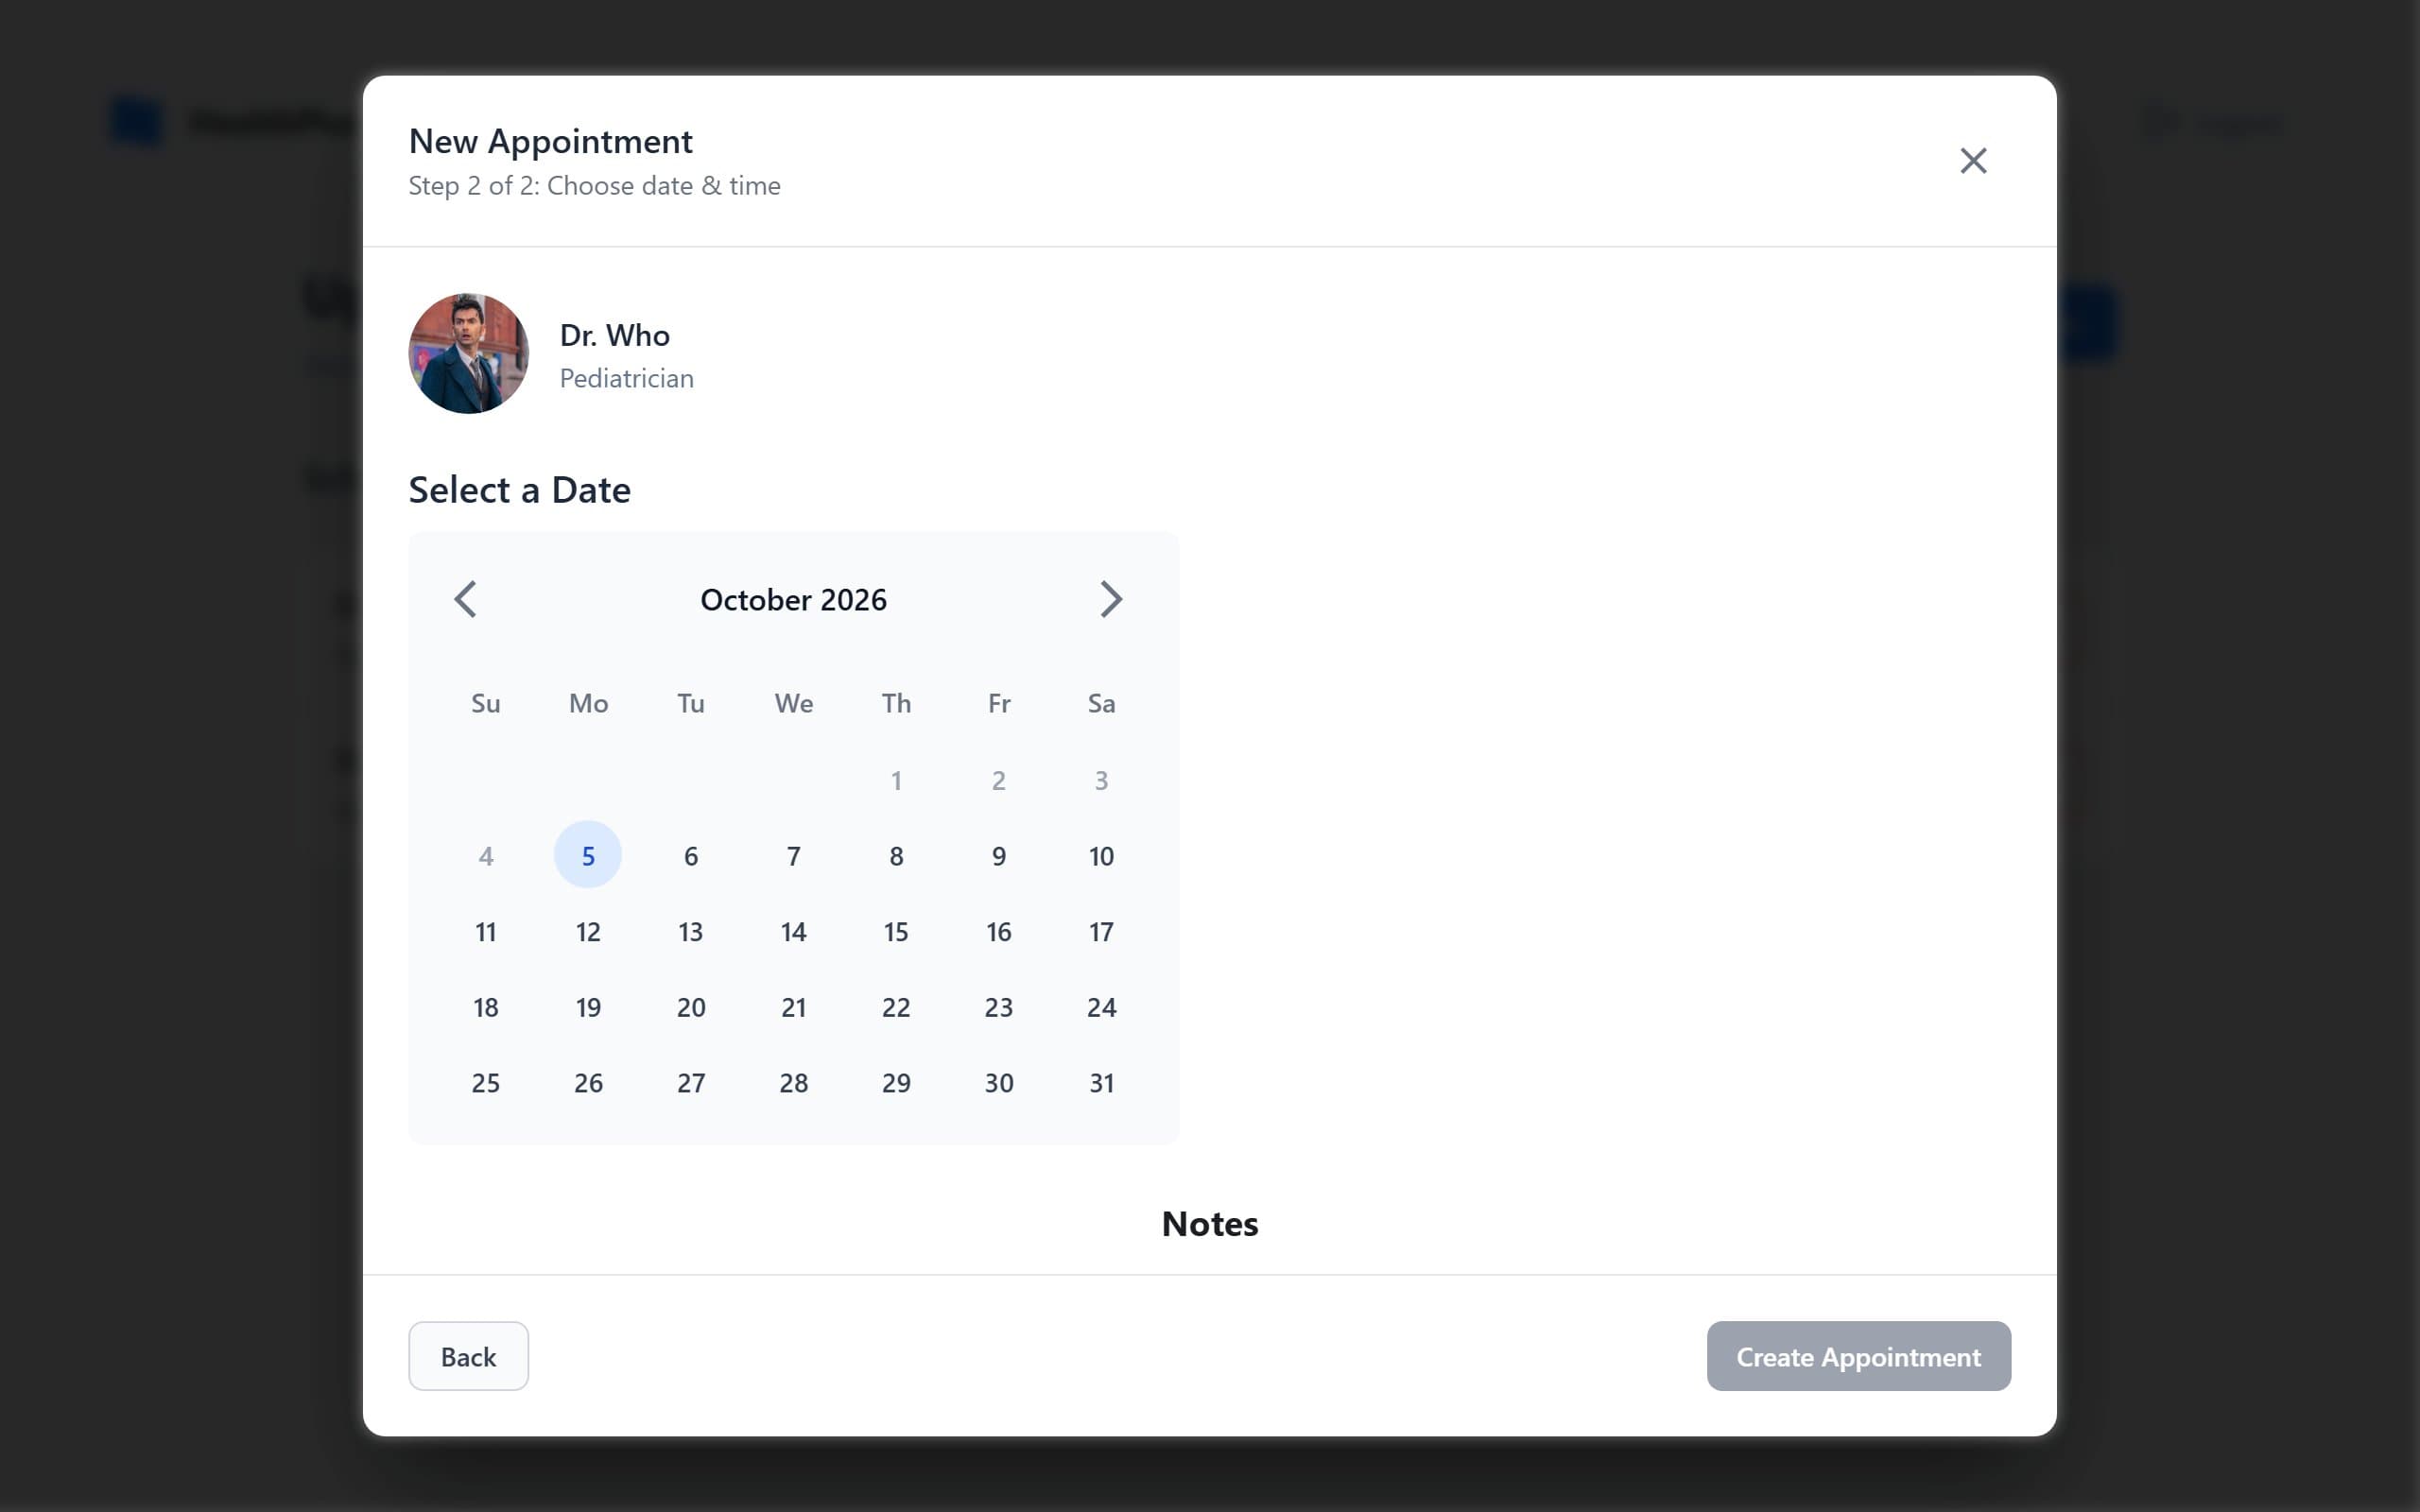Select October 15 in the calendar

point(896,931)
